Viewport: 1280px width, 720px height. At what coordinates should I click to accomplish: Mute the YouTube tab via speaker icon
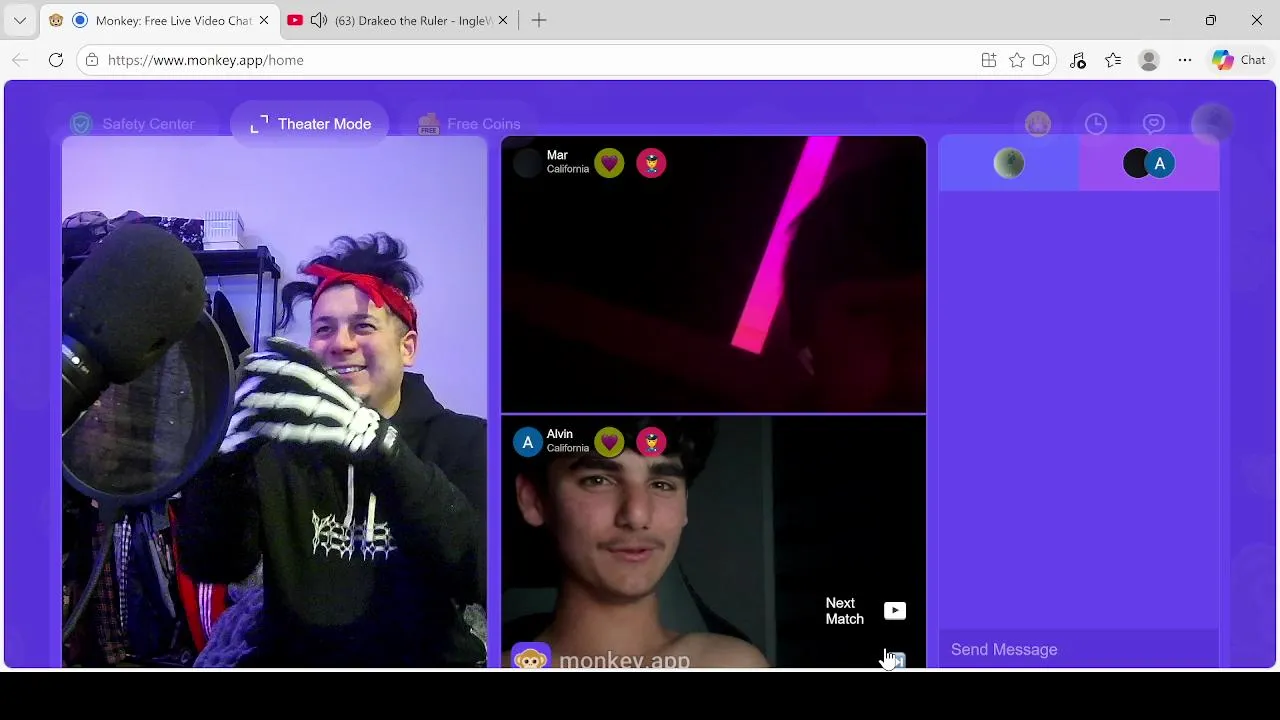click(x=319, y=20)
